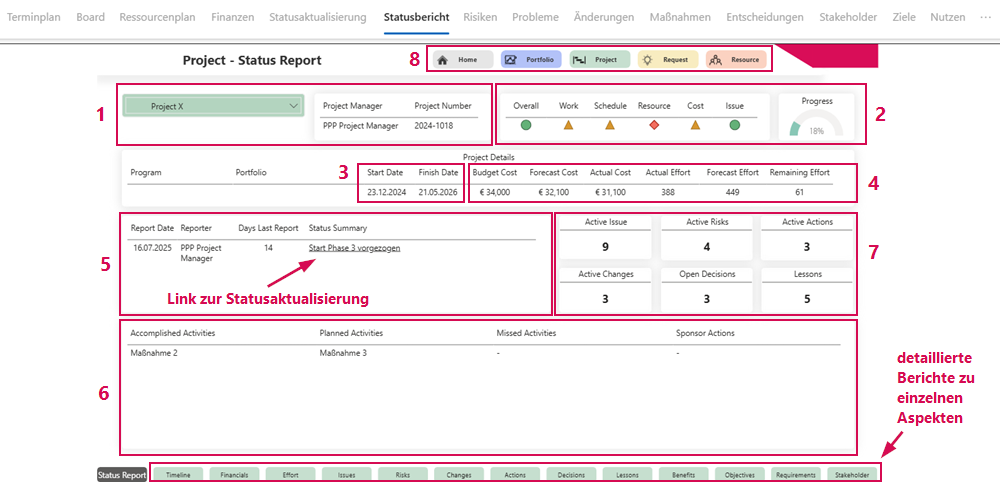This screenshot has width=1000, height=482.
Task: Open the Financials detail report
Action: tap(235, 475)
